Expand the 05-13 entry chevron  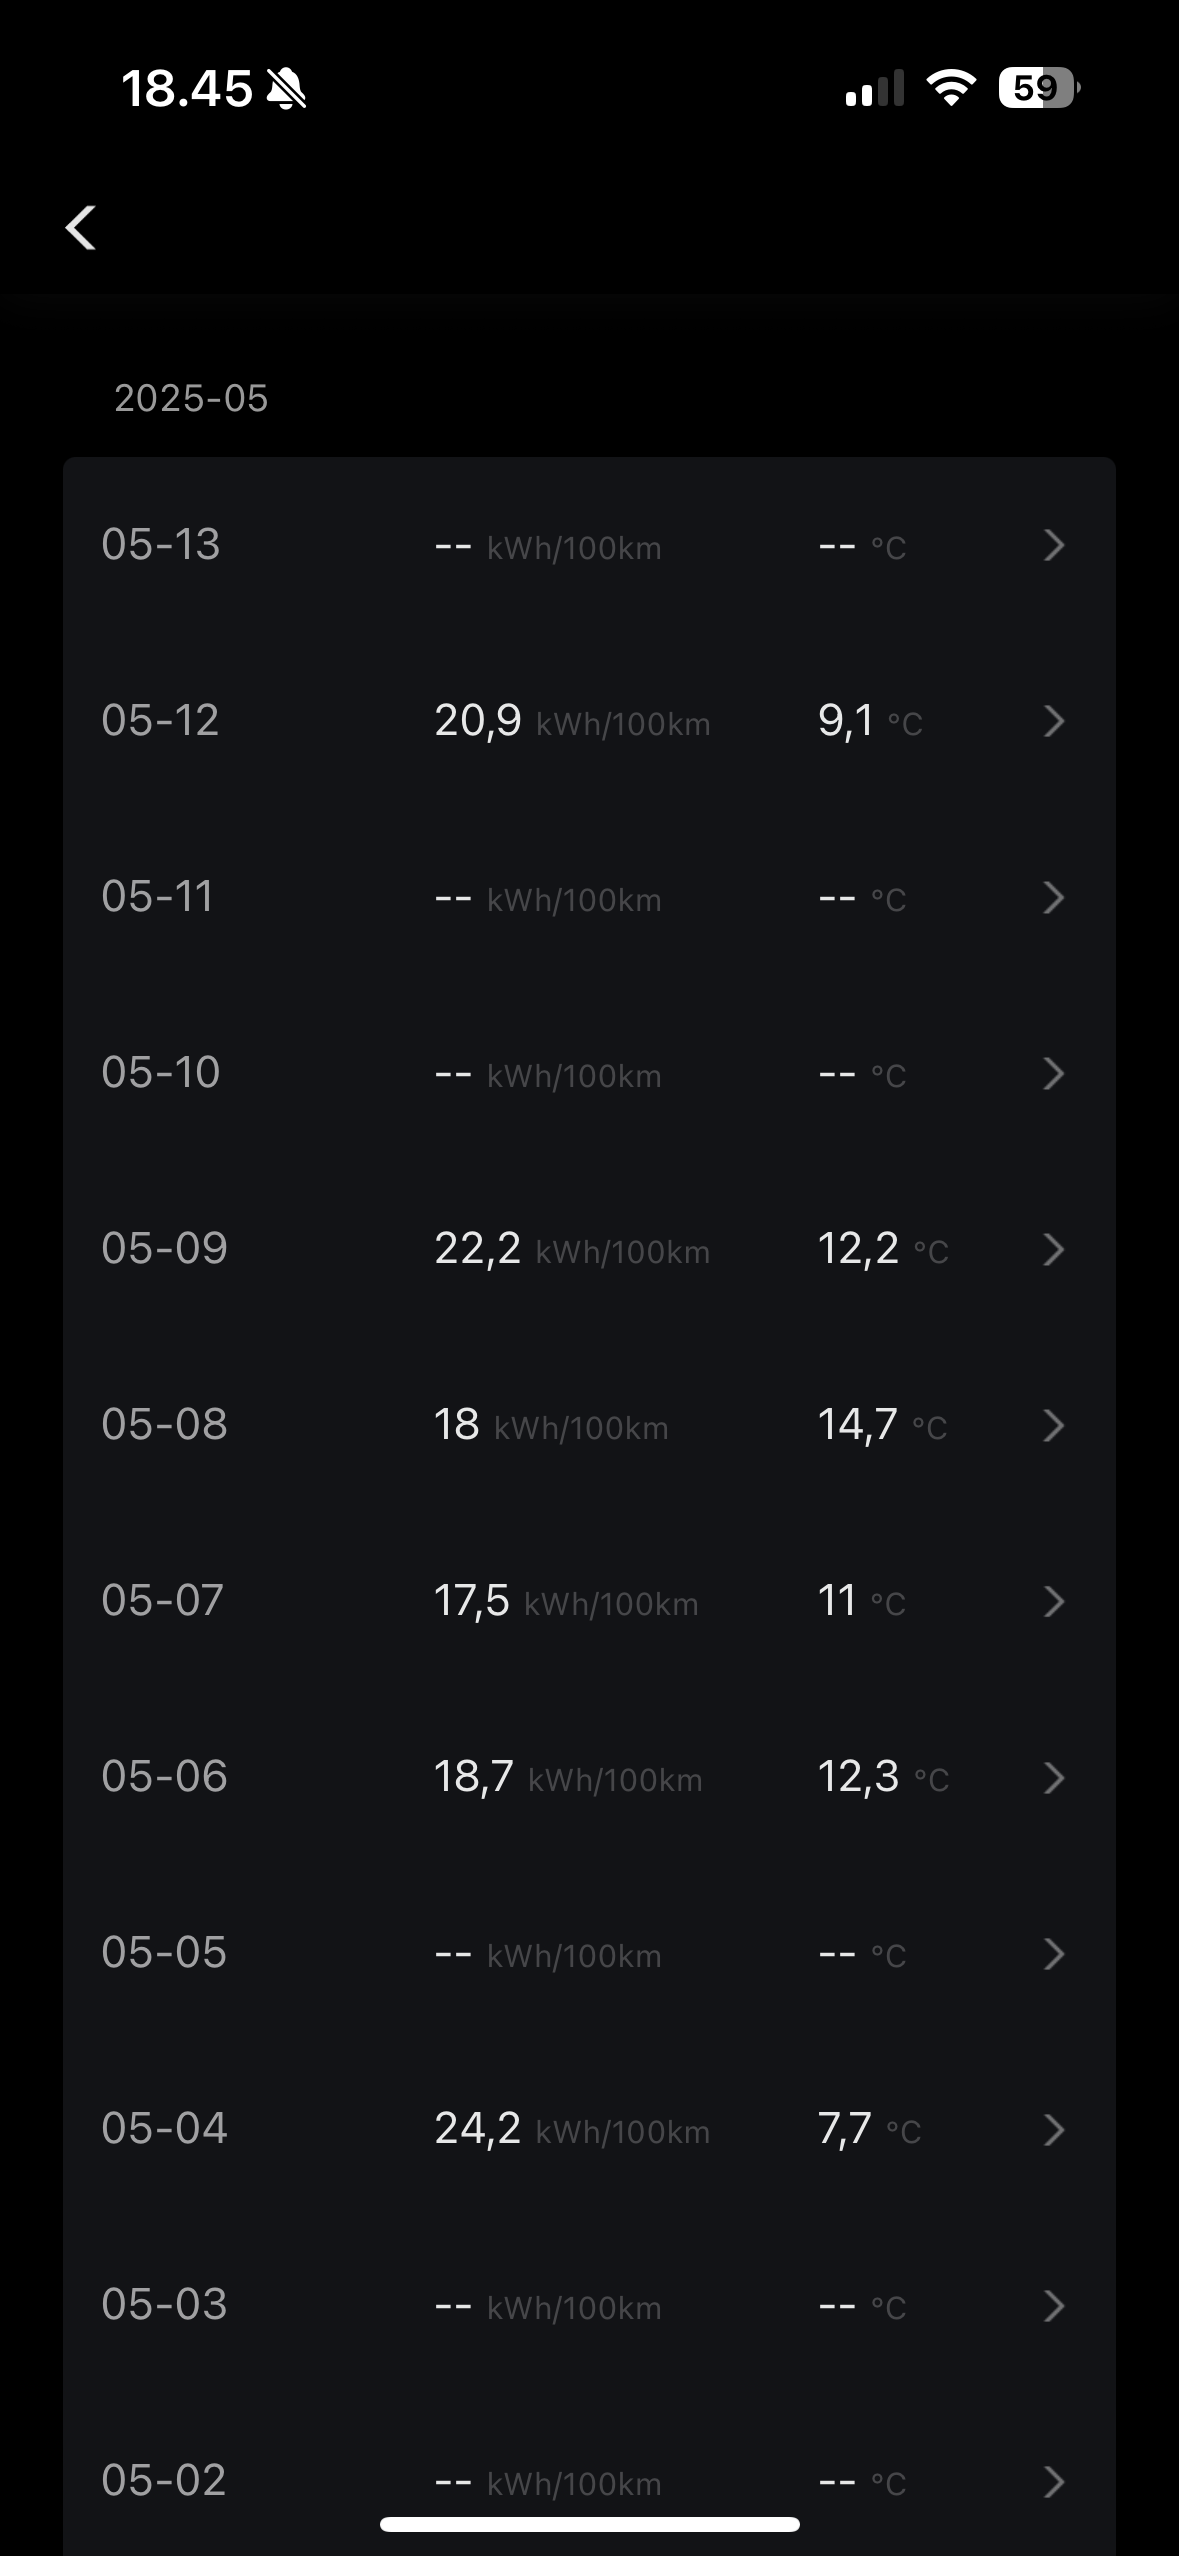1053,546
